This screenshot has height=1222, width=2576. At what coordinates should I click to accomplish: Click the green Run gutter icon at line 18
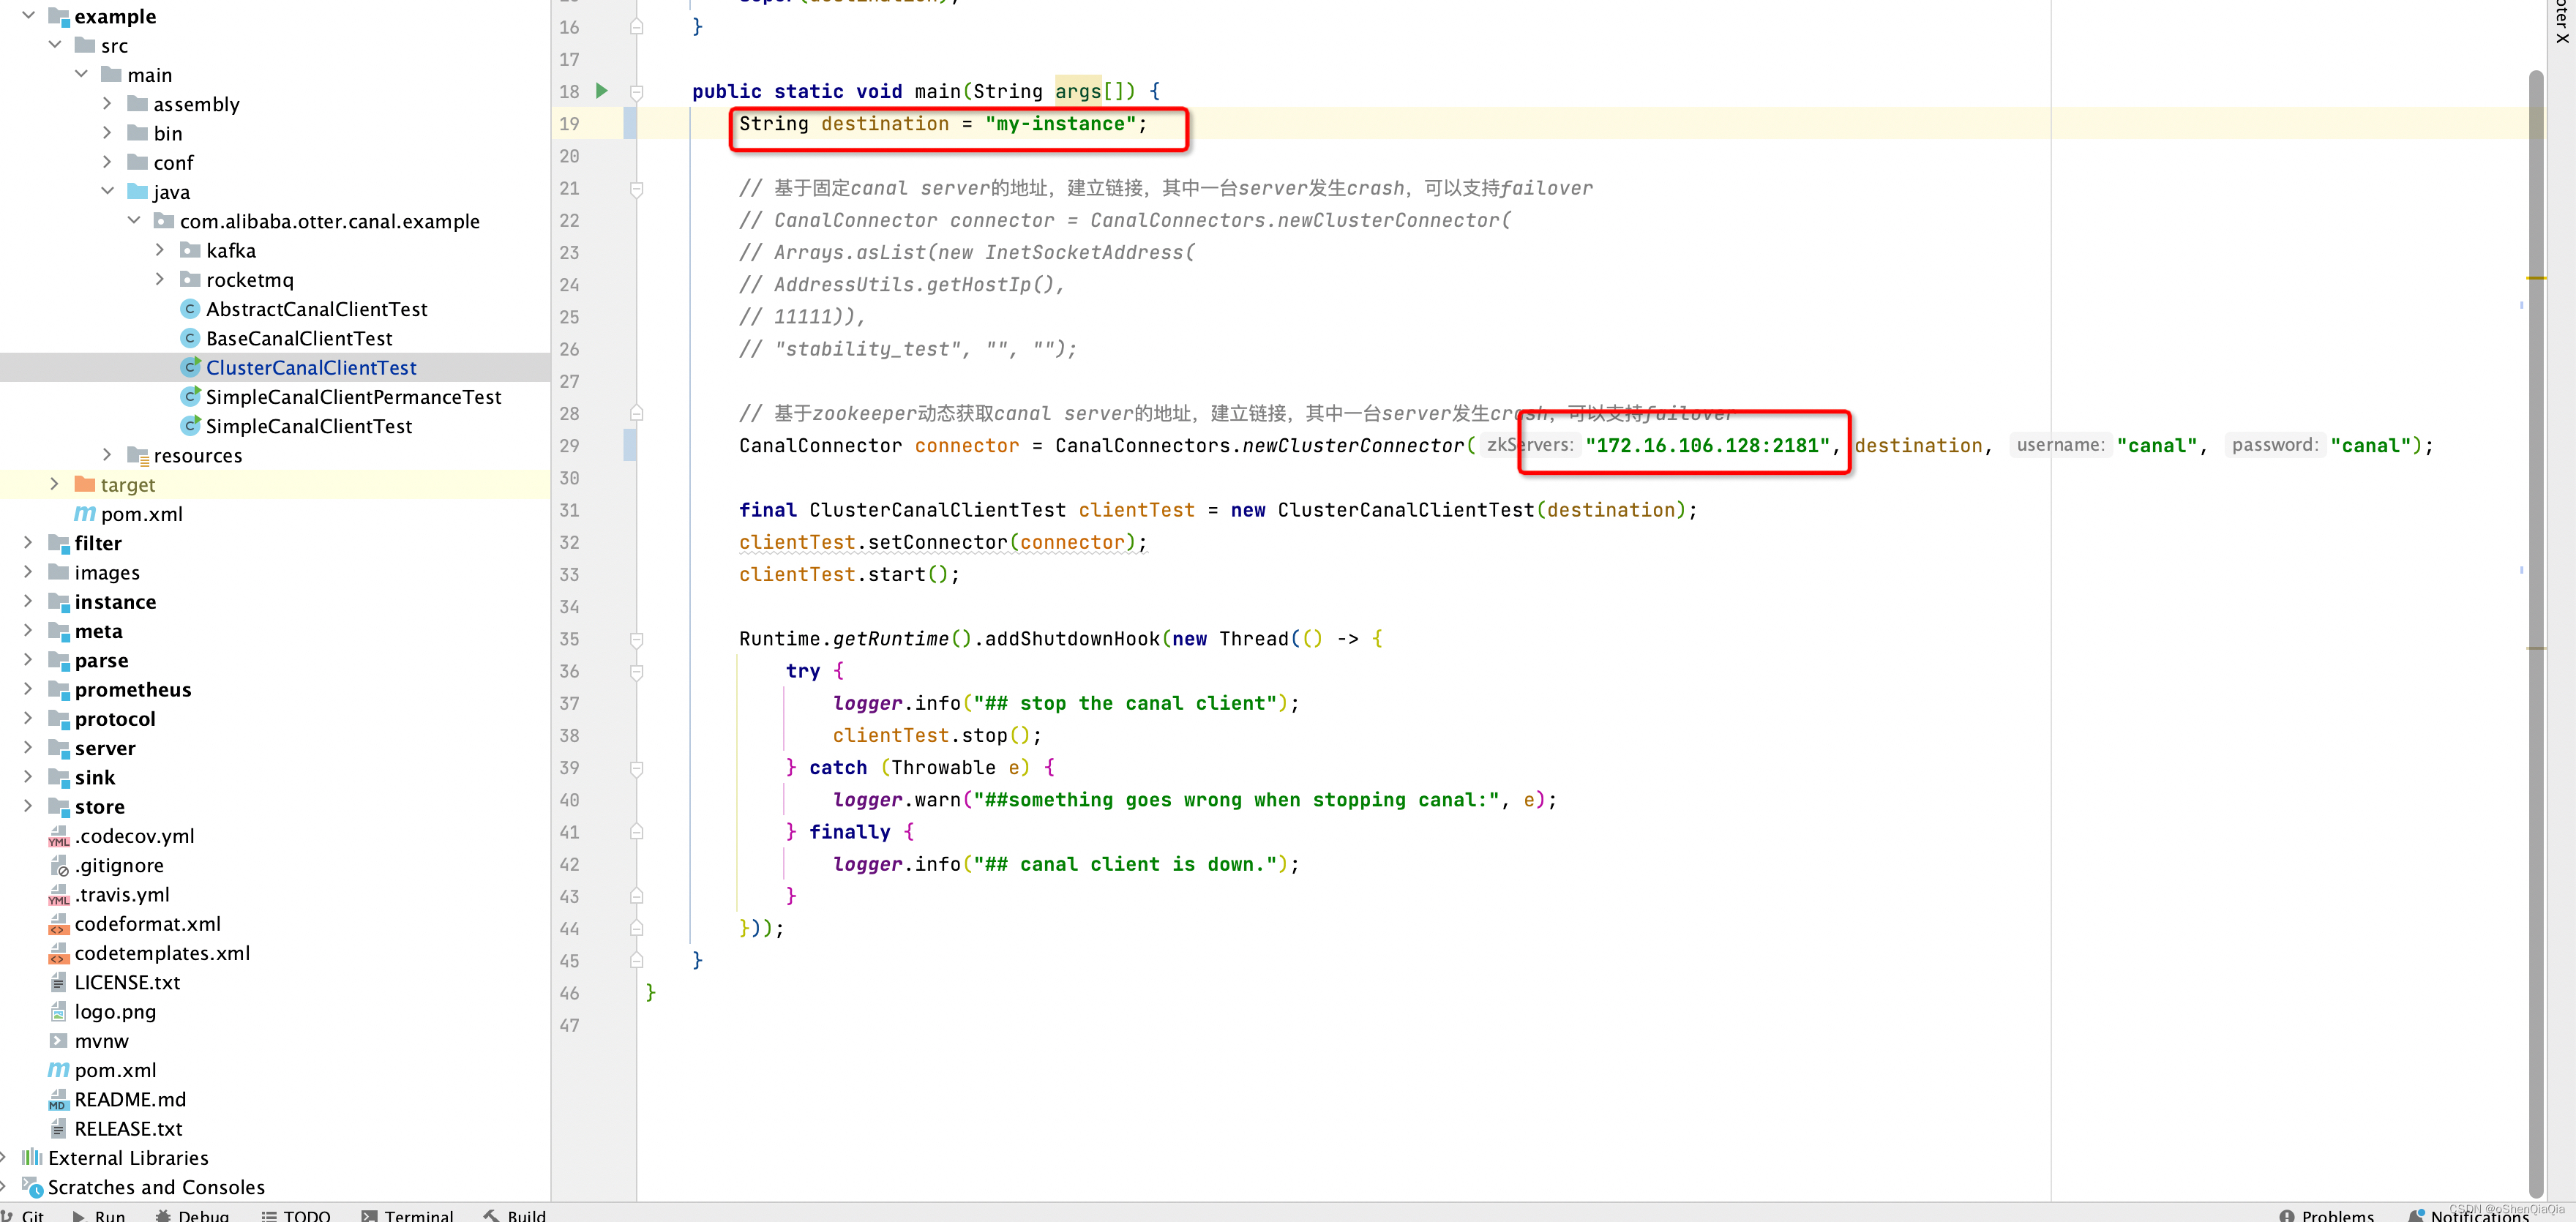601,91
